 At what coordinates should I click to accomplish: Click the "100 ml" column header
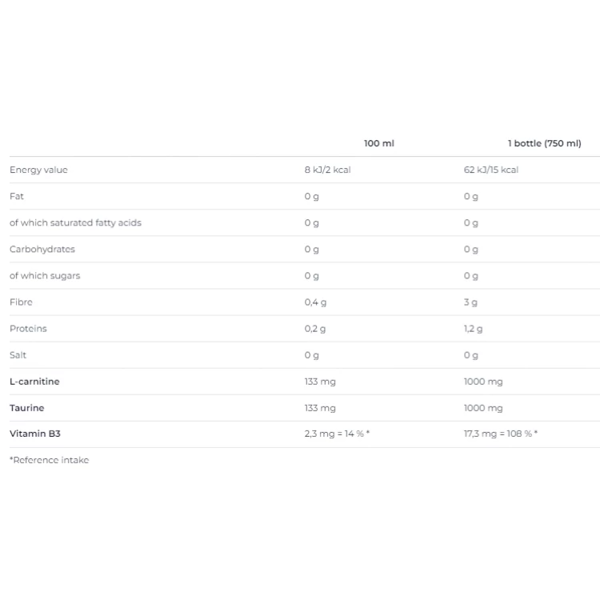coord(379,143)
